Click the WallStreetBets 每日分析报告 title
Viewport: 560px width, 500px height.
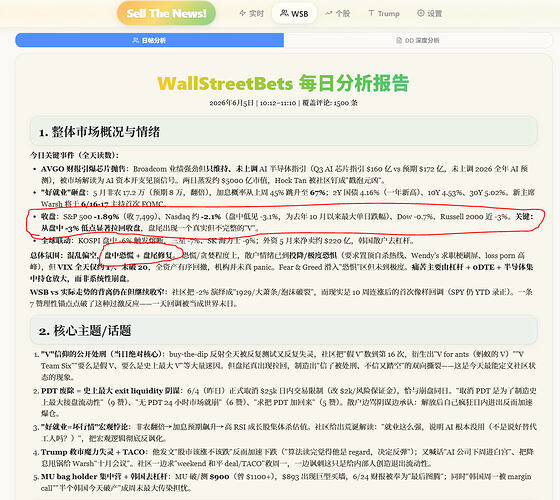tap(283, 83)
